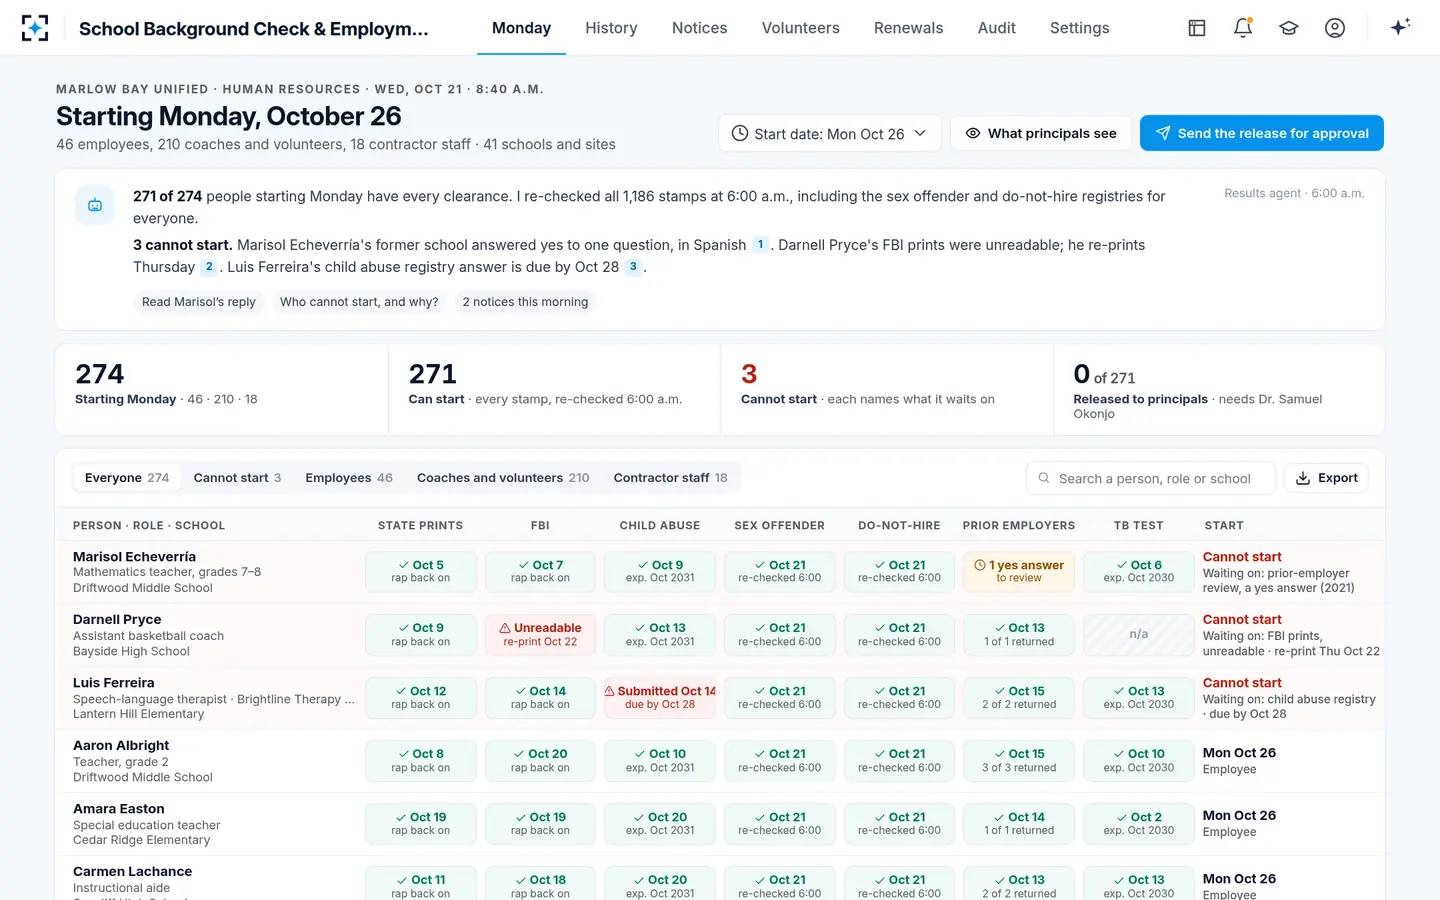Ask Who cannot start, and why?
Image resolution: width=1440 pixels, height=900 pixels.
coord(359,302)
